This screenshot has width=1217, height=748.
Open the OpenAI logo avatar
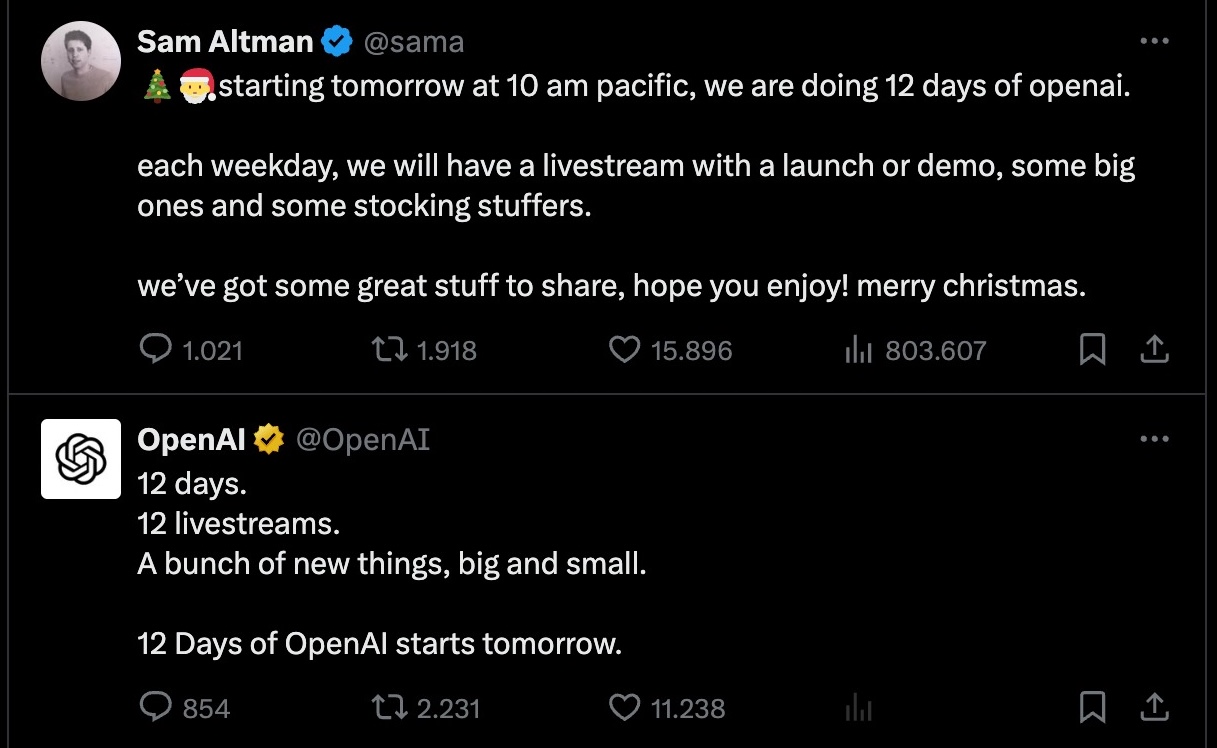point(80,458)
